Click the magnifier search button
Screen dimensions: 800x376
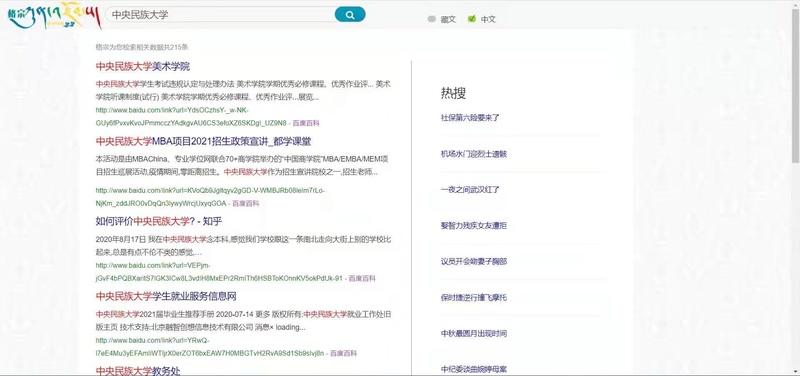(x=350, y=15)
